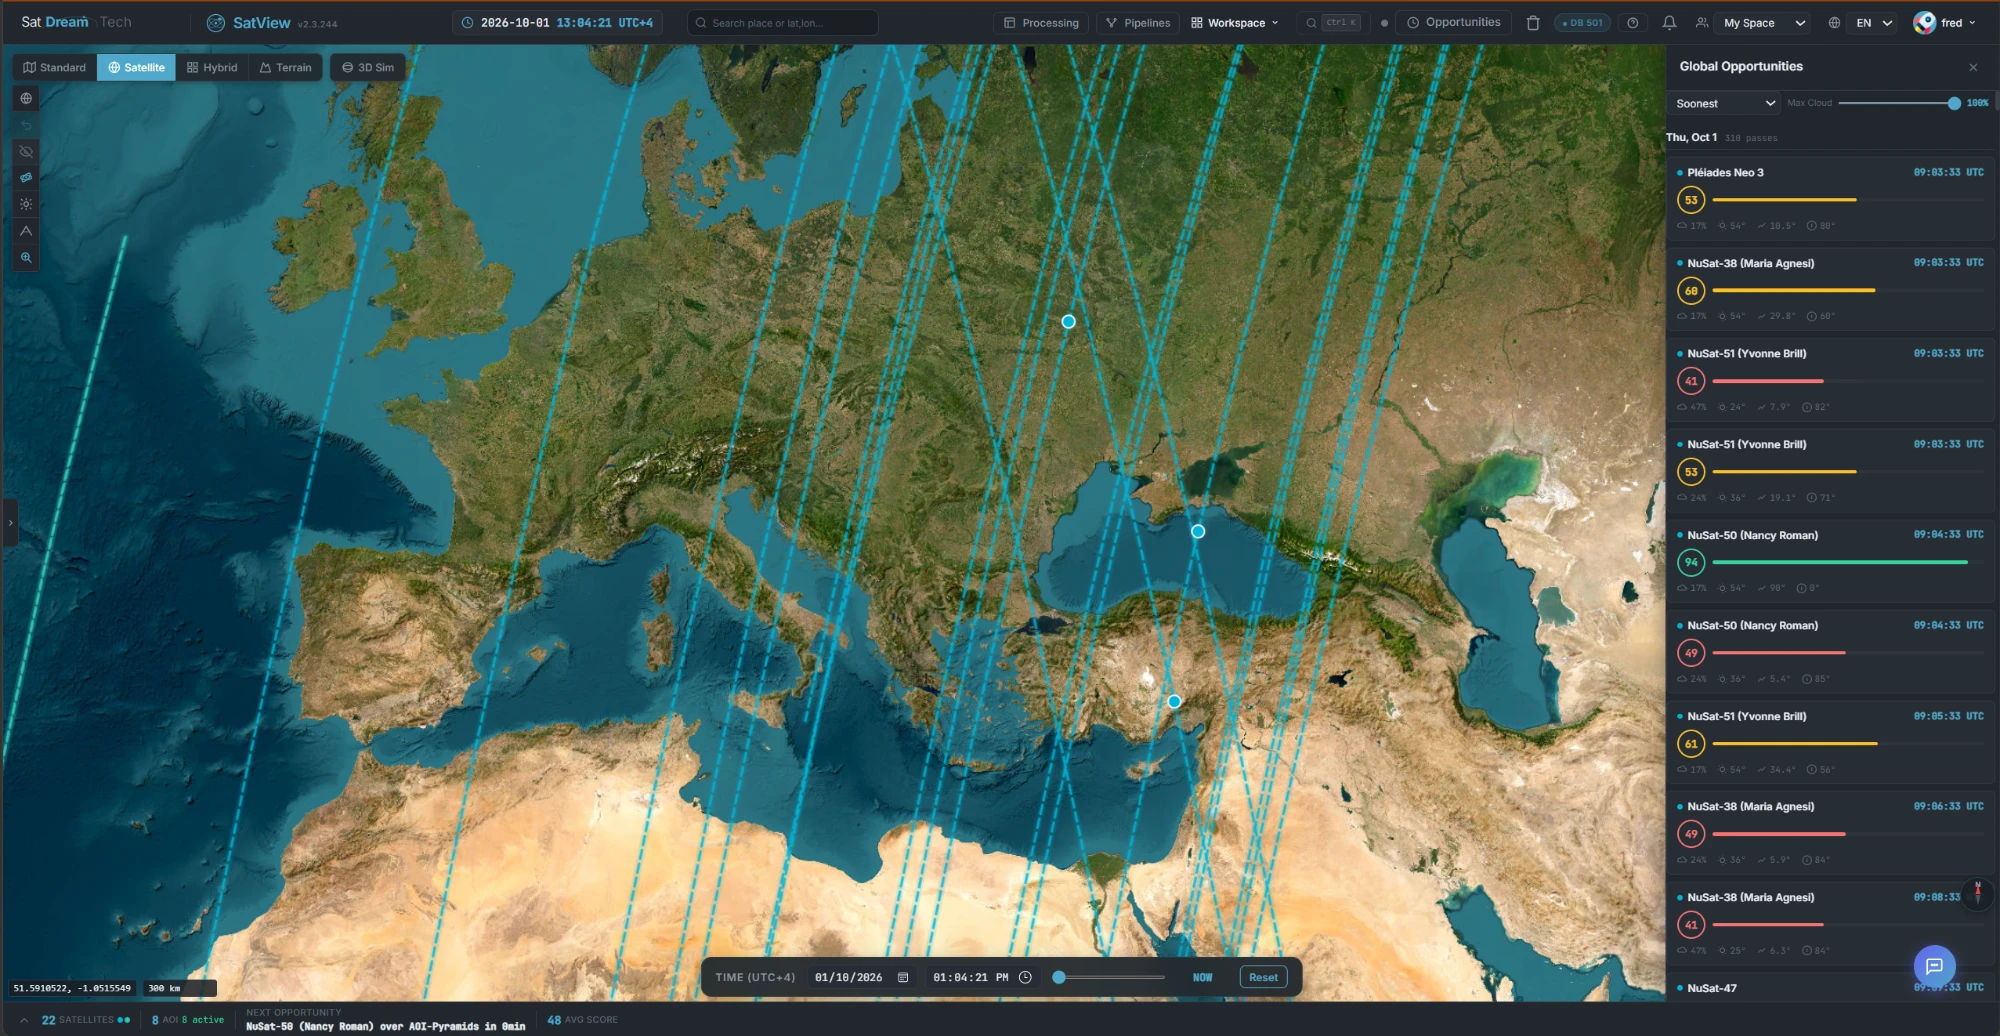Select NuSat-51 (Yvonne Brill) score 41 card
2000x1036 pixels.
click(x=1830, y=379)
